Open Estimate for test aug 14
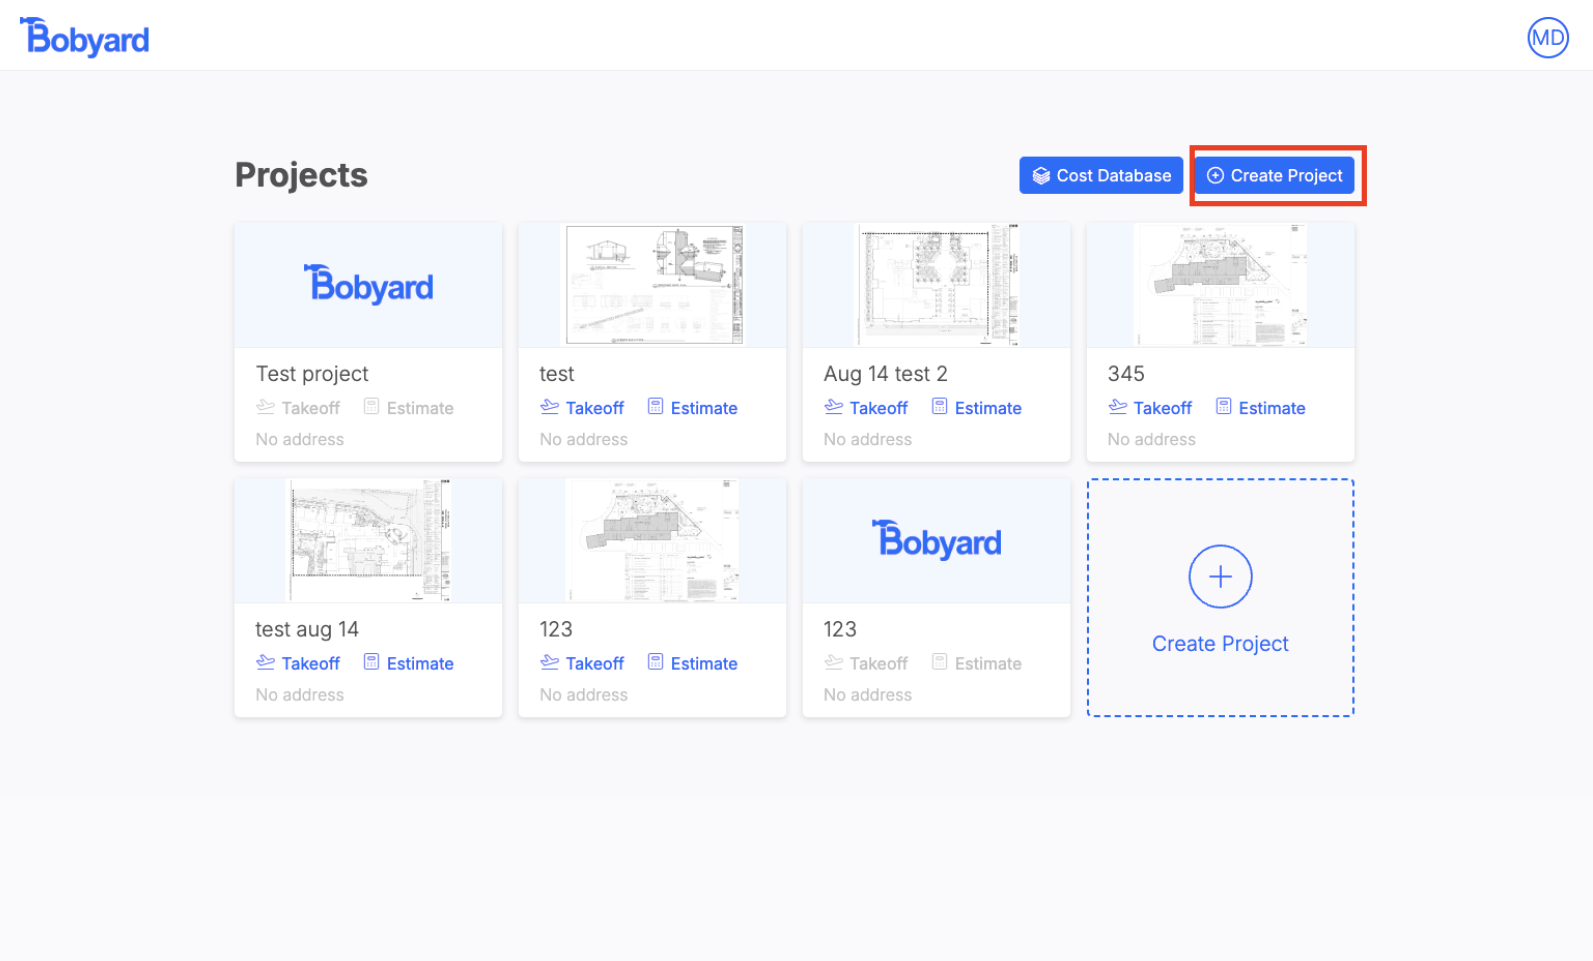Screen dimensions: 1593x961 (408, 663)
